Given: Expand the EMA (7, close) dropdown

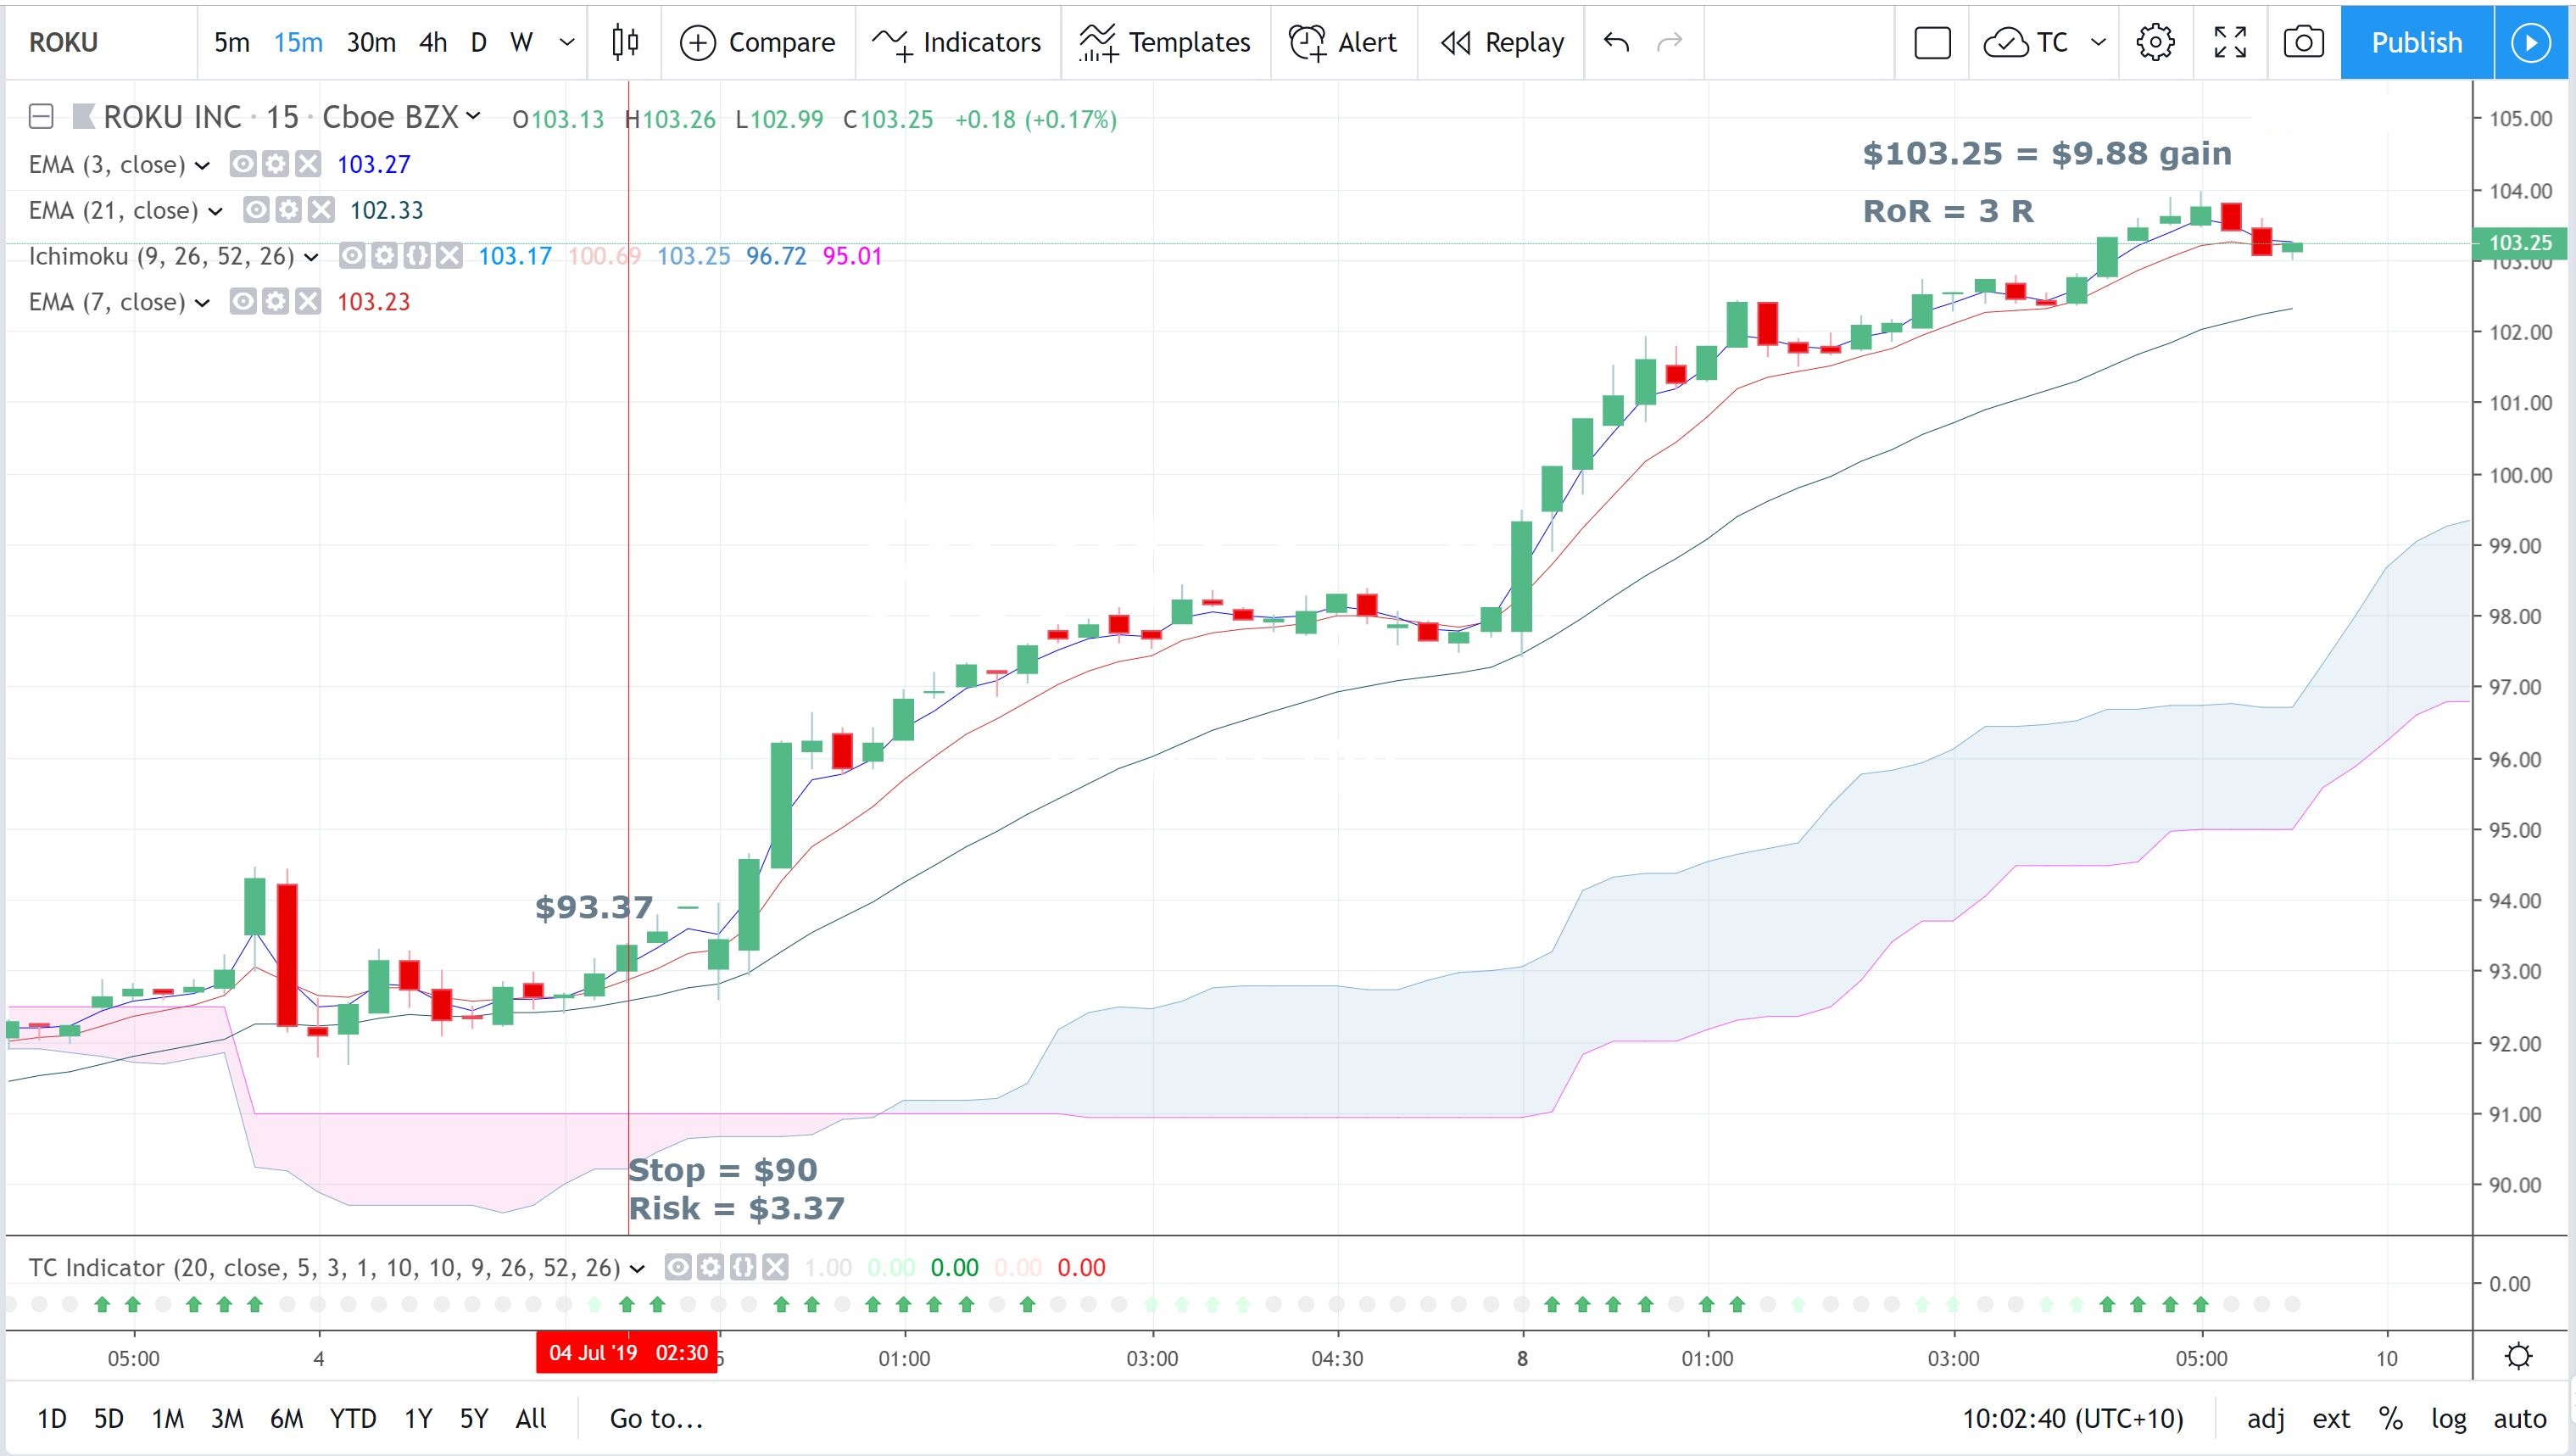Looking at the screenshot, I should [x=202, y=303].
